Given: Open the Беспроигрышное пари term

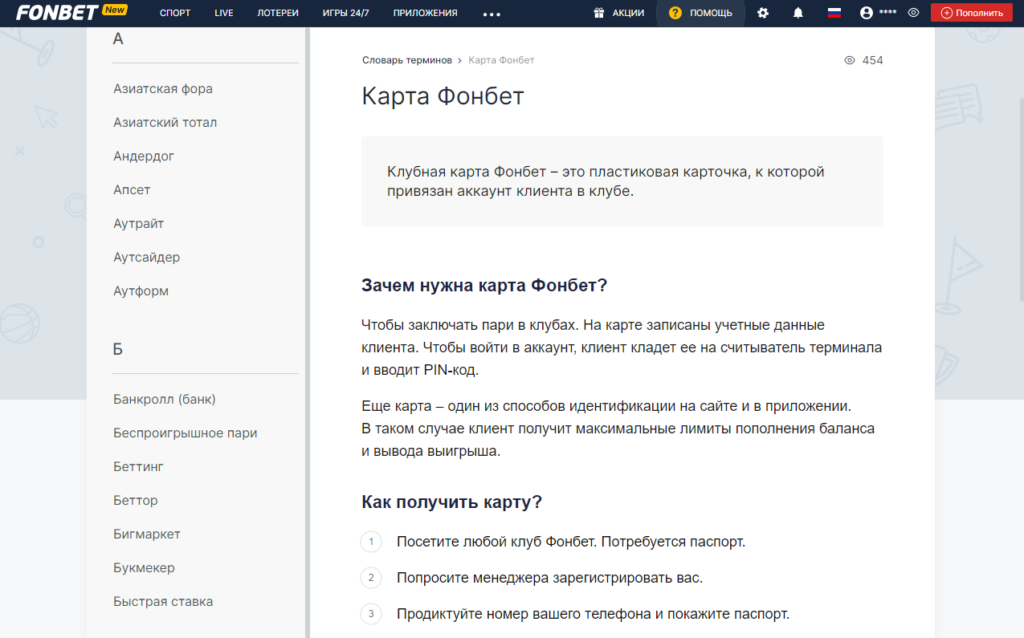Looking at the screenshot, I should tap(185, 433).
